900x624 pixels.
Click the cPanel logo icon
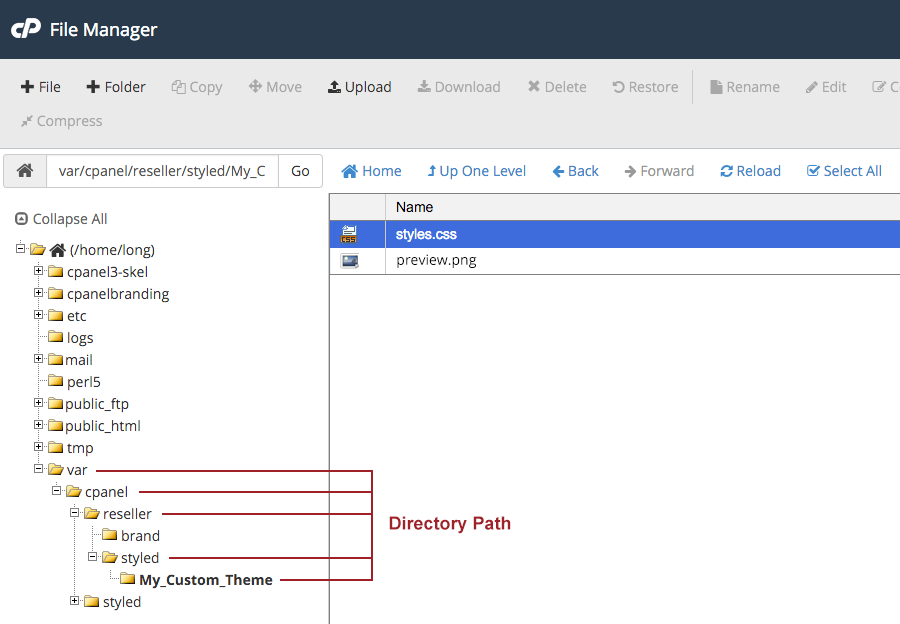(x=25, y=29)
